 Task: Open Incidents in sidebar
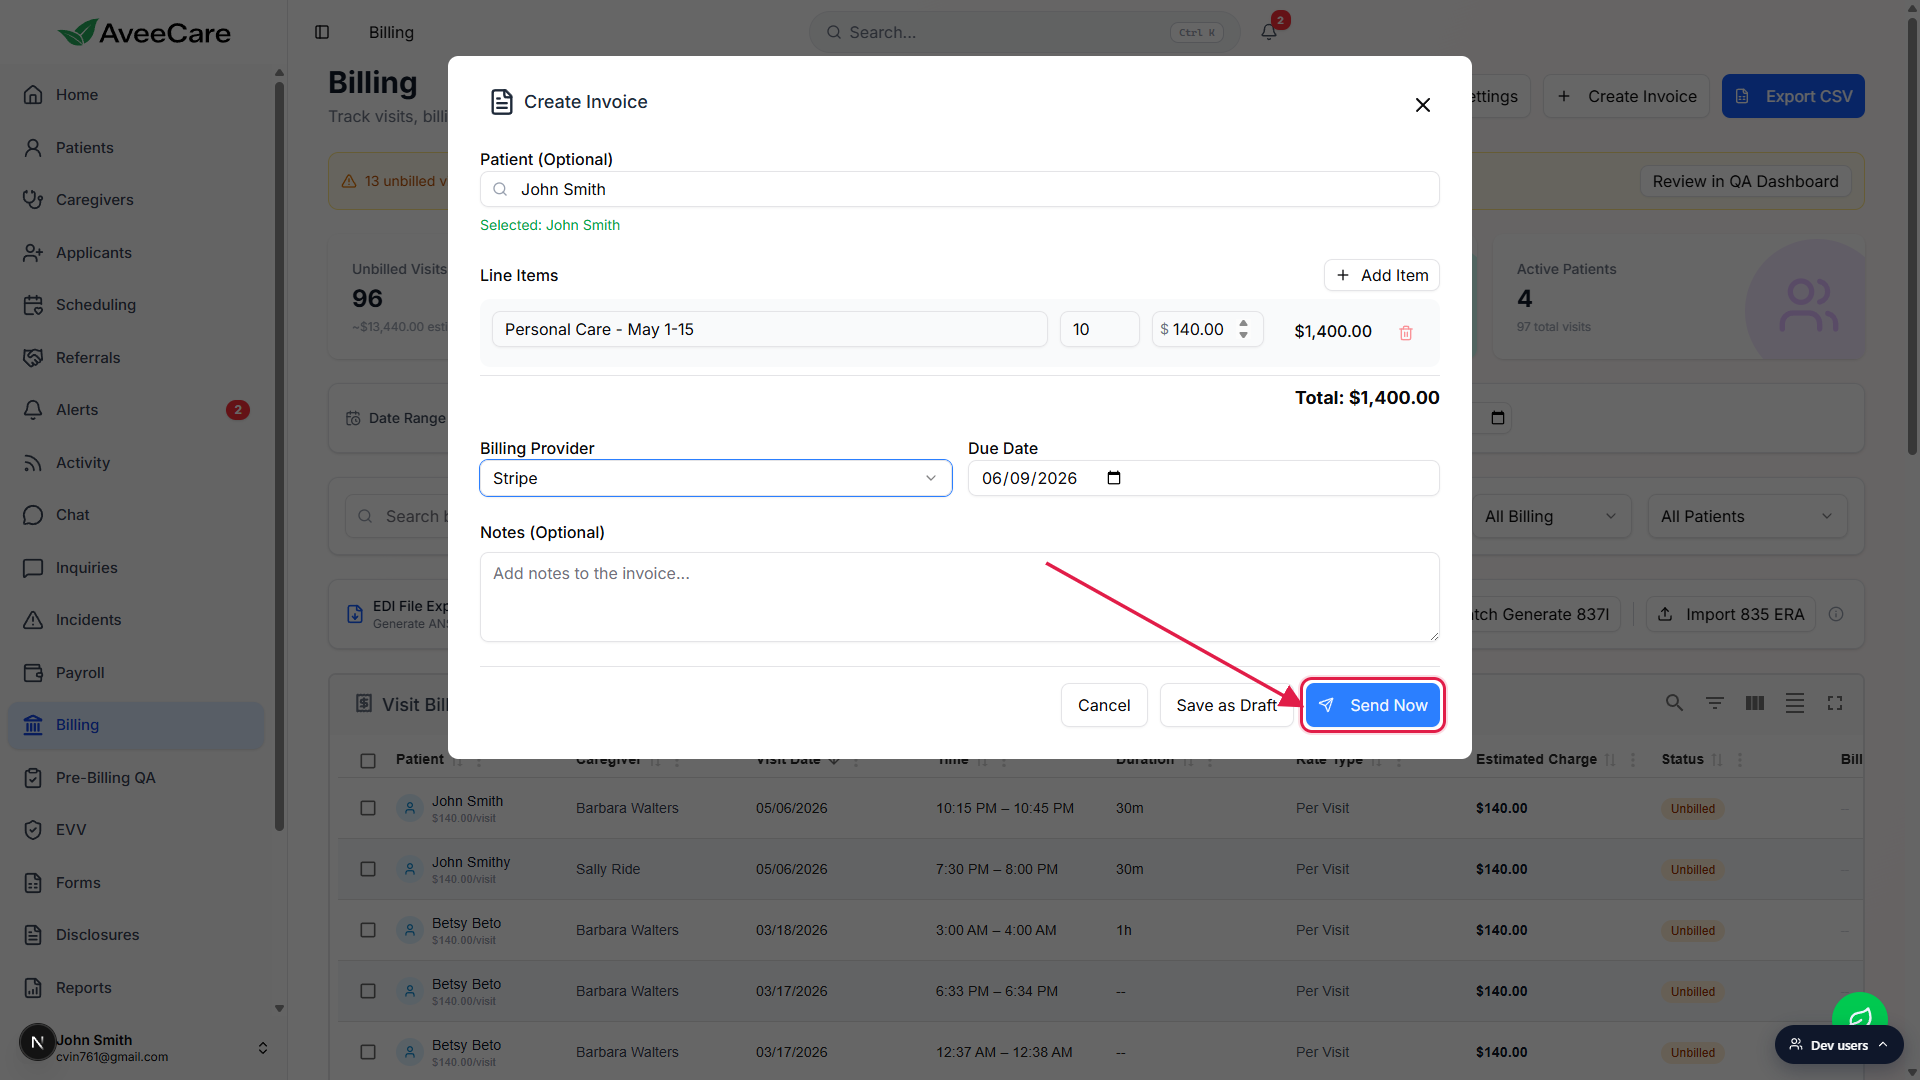coord(135,620)
